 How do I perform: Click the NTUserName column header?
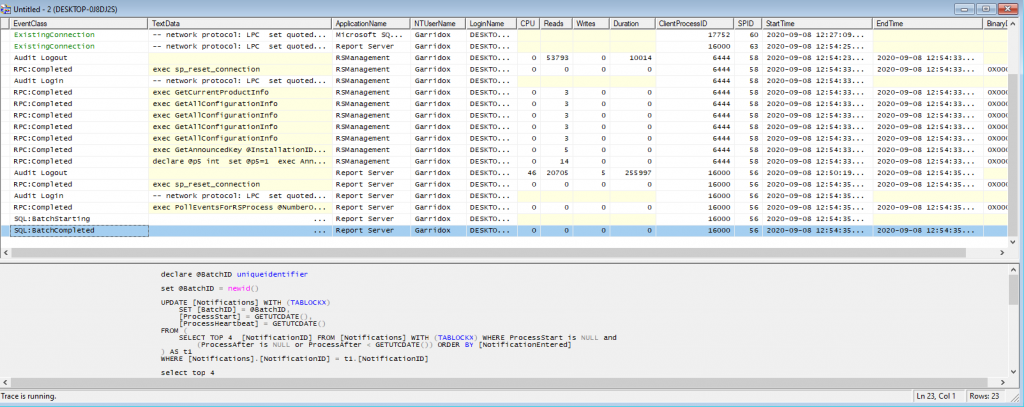(439, 24)
